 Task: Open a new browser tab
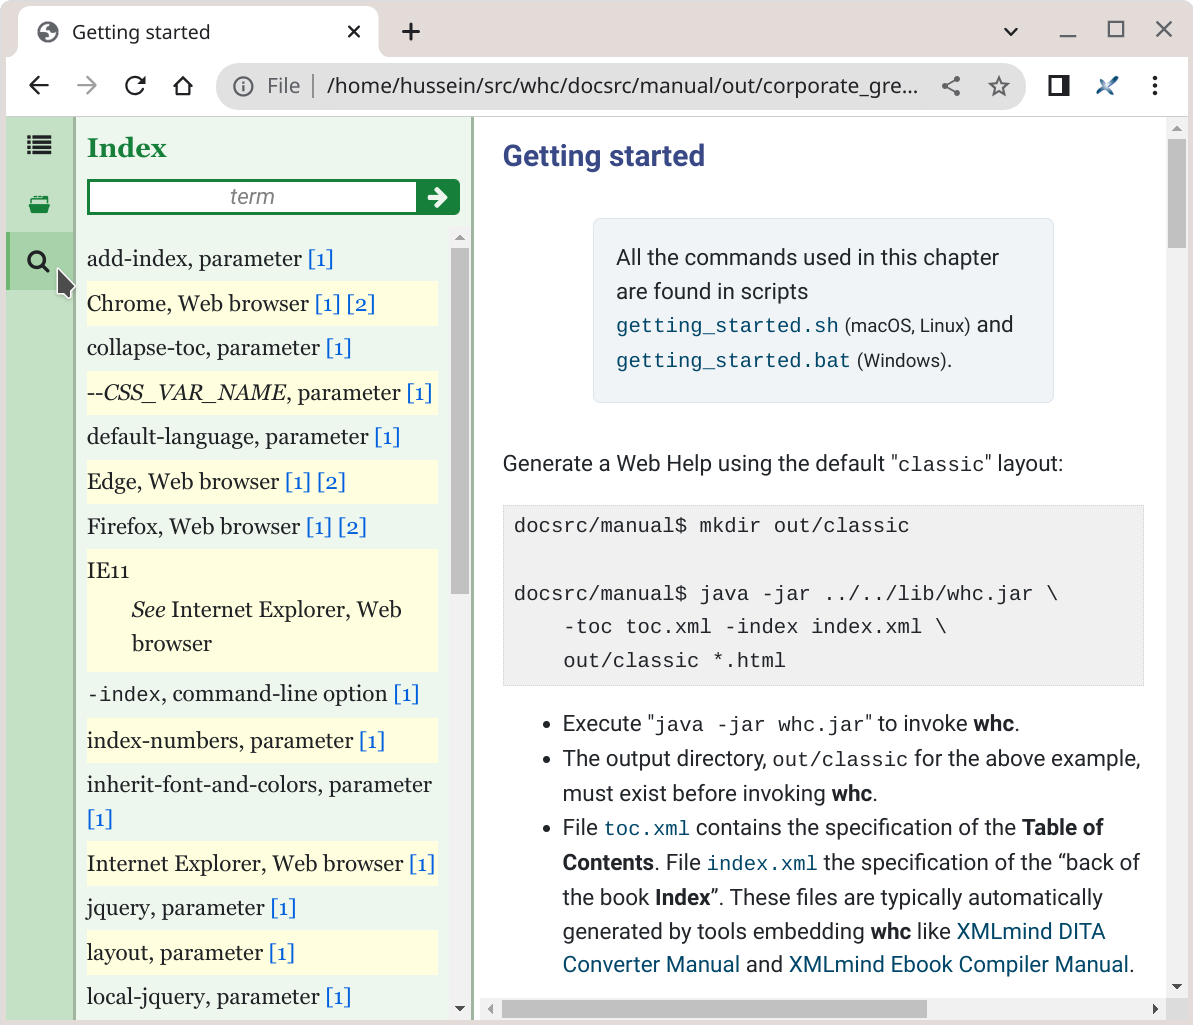click(x=411, y=32)
